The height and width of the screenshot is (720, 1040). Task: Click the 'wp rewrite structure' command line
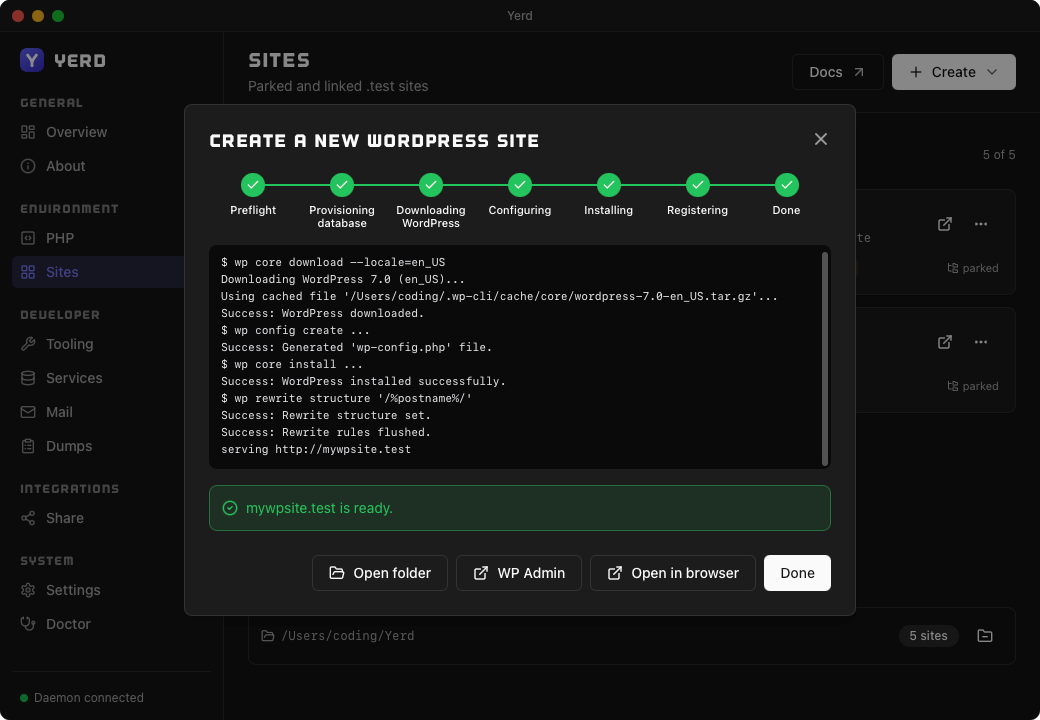coord(346,398)
